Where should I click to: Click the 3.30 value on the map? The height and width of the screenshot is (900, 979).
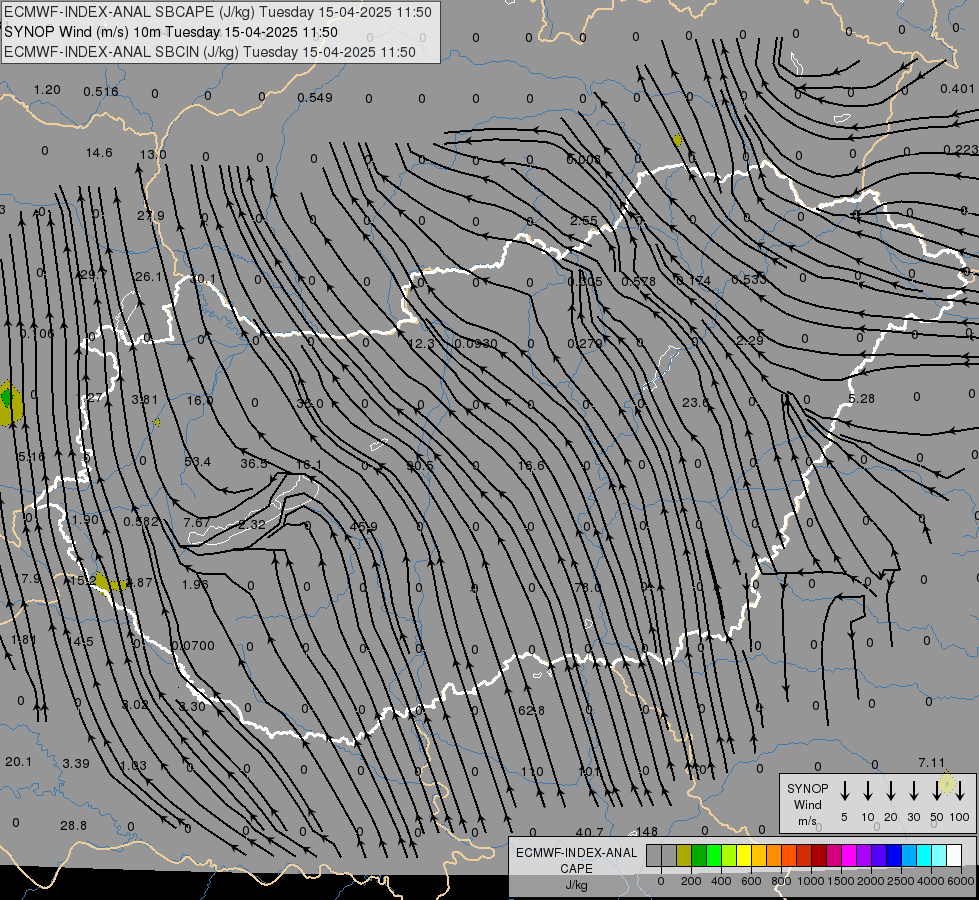coord(192,706)
